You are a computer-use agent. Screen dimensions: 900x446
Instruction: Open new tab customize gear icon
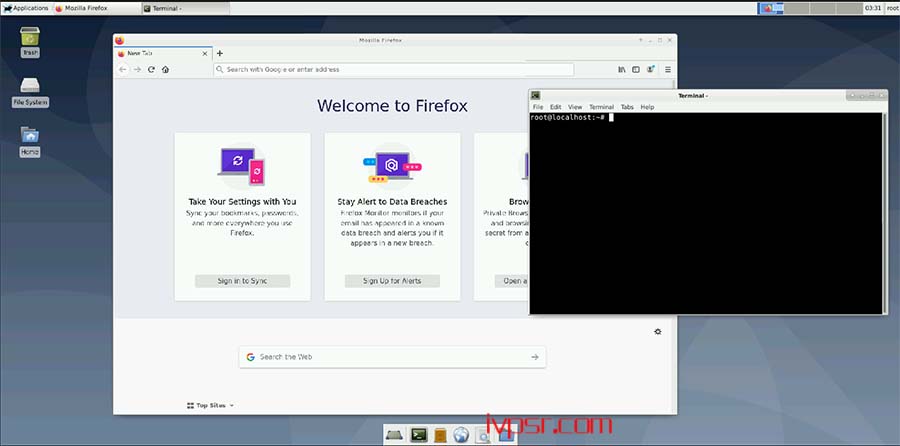[x=658, y=332]
